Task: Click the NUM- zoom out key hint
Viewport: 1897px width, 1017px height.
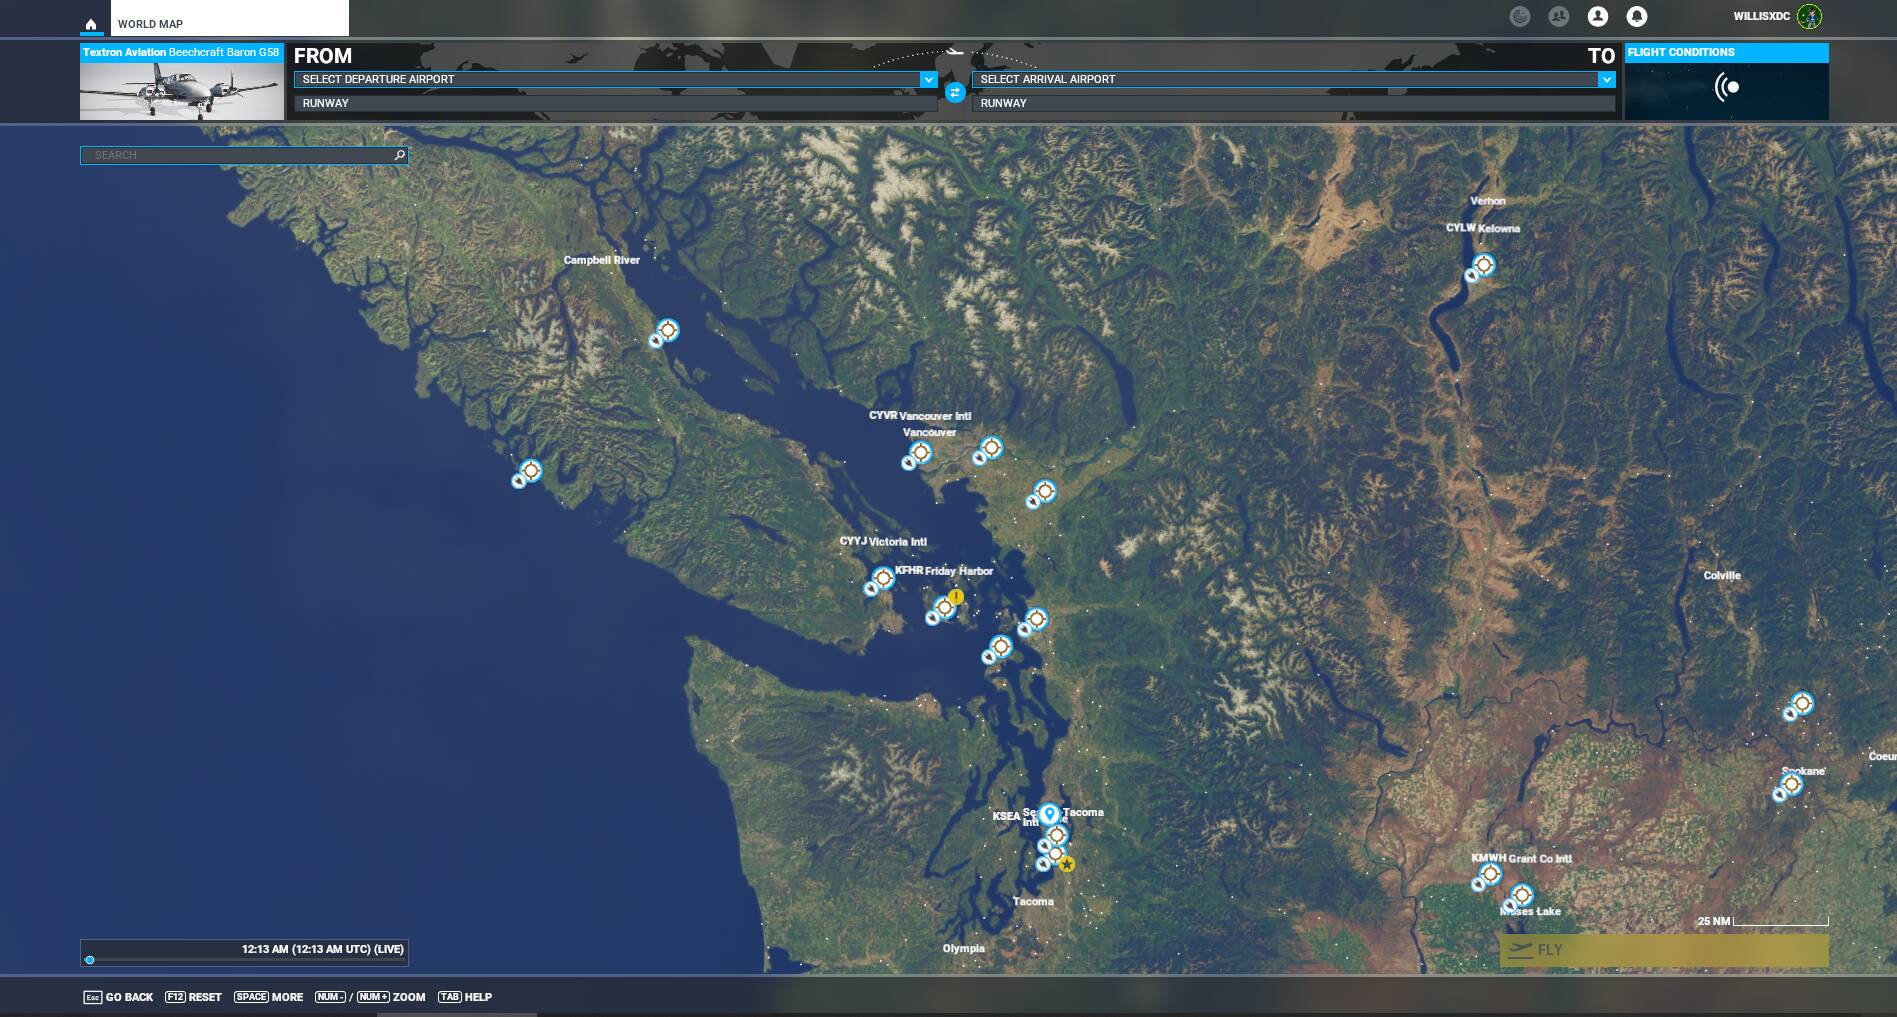Action: [x=330, y=997]
